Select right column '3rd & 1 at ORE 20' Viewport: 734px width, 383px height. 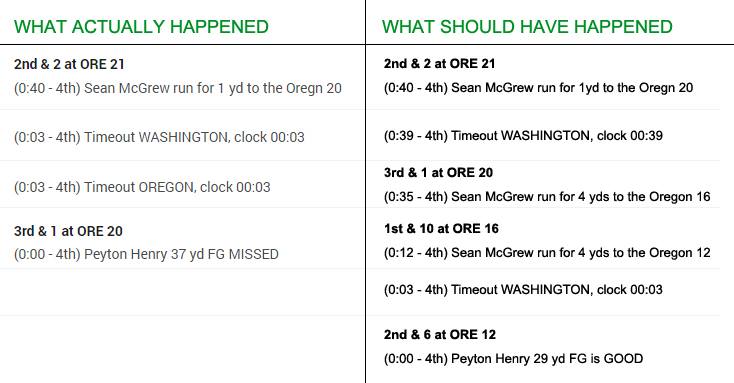coord(439,173)
